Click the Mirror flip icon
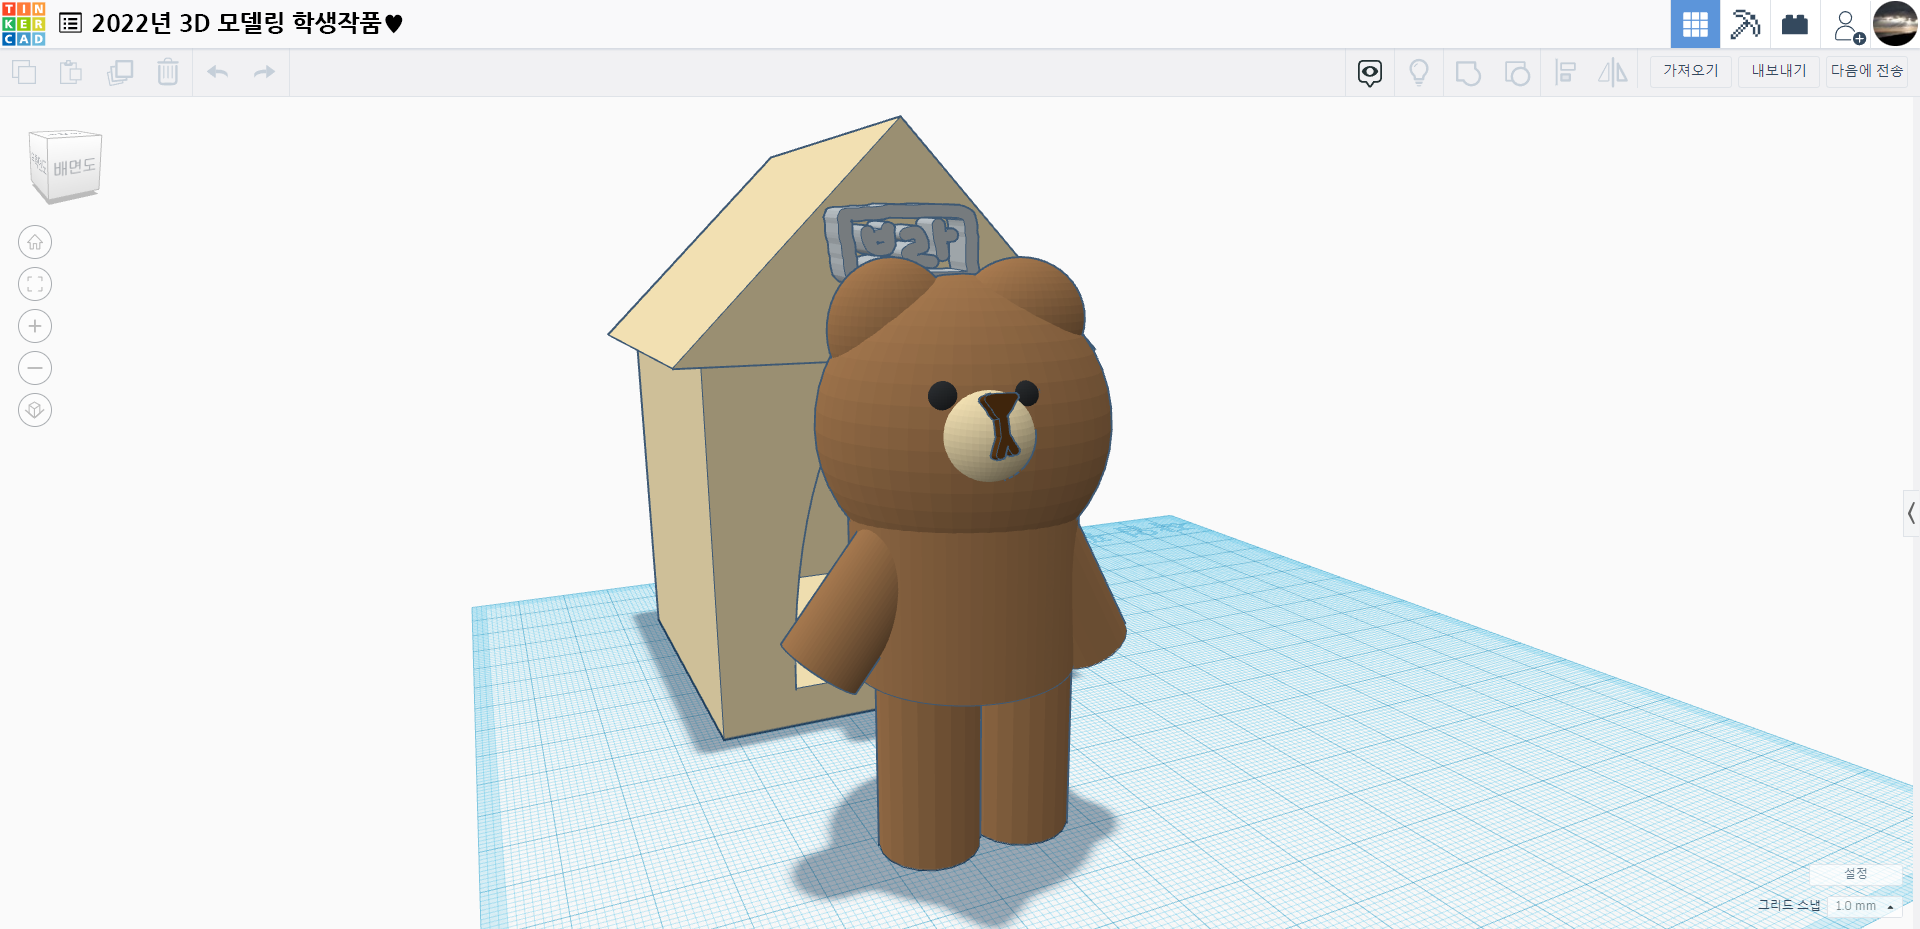The width and height of the screenshot is (1920, 929). 1613,73
